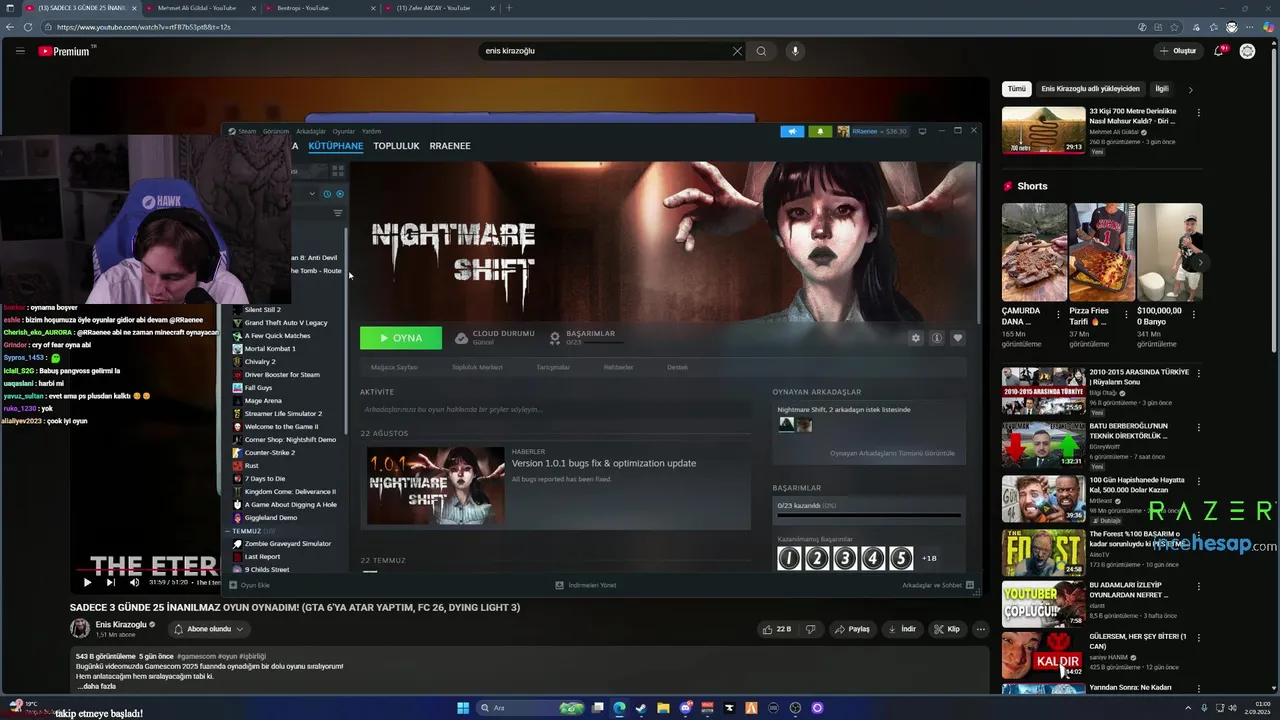Image resolution: width=1280 pixels, height=720 pixels.
Task: Select Mortal Kombat 1 in library list
Action: (x=270, y=349)
